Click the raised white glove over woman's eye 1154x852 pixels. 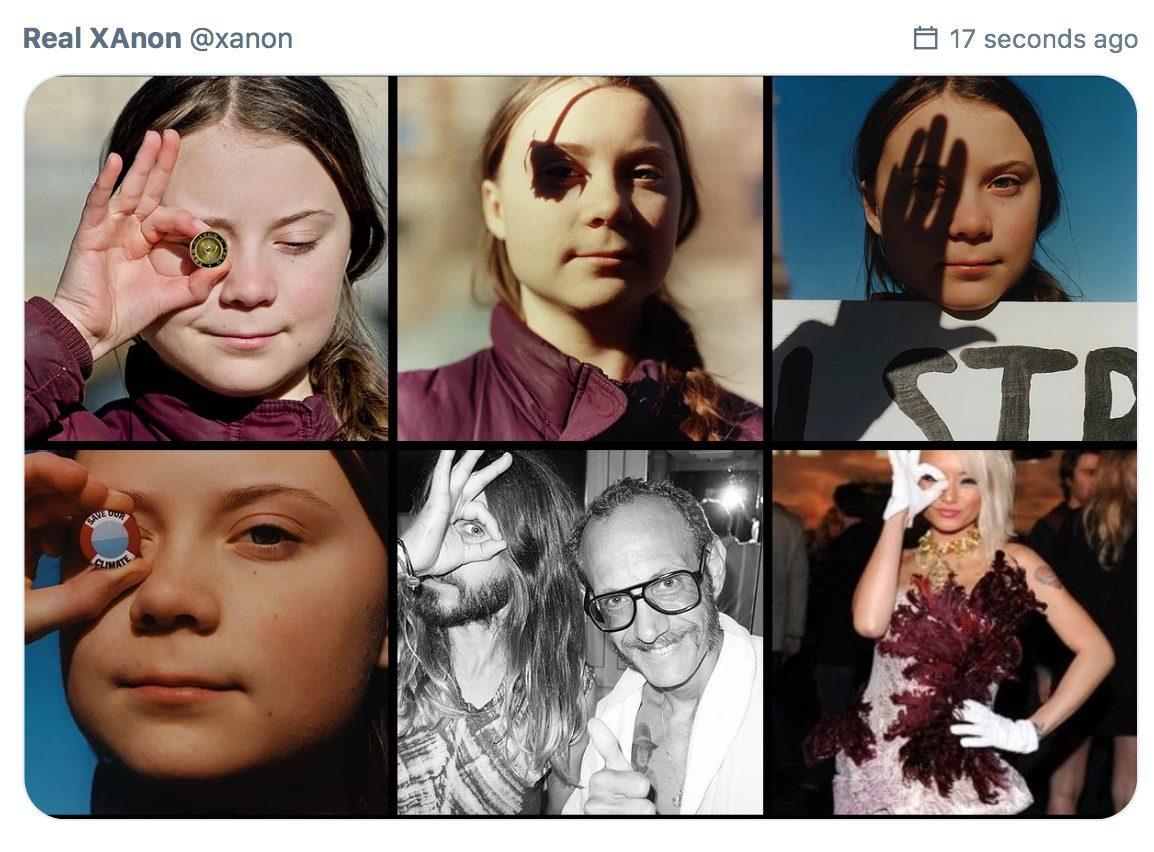917,483
